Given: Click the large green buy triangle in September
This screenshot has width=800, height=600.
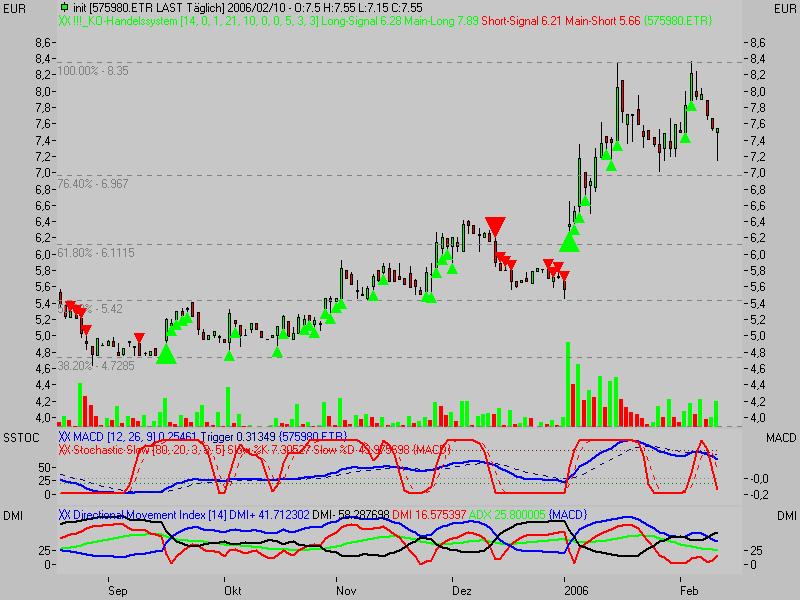Looking at the screenshot, I should (166, 352).
